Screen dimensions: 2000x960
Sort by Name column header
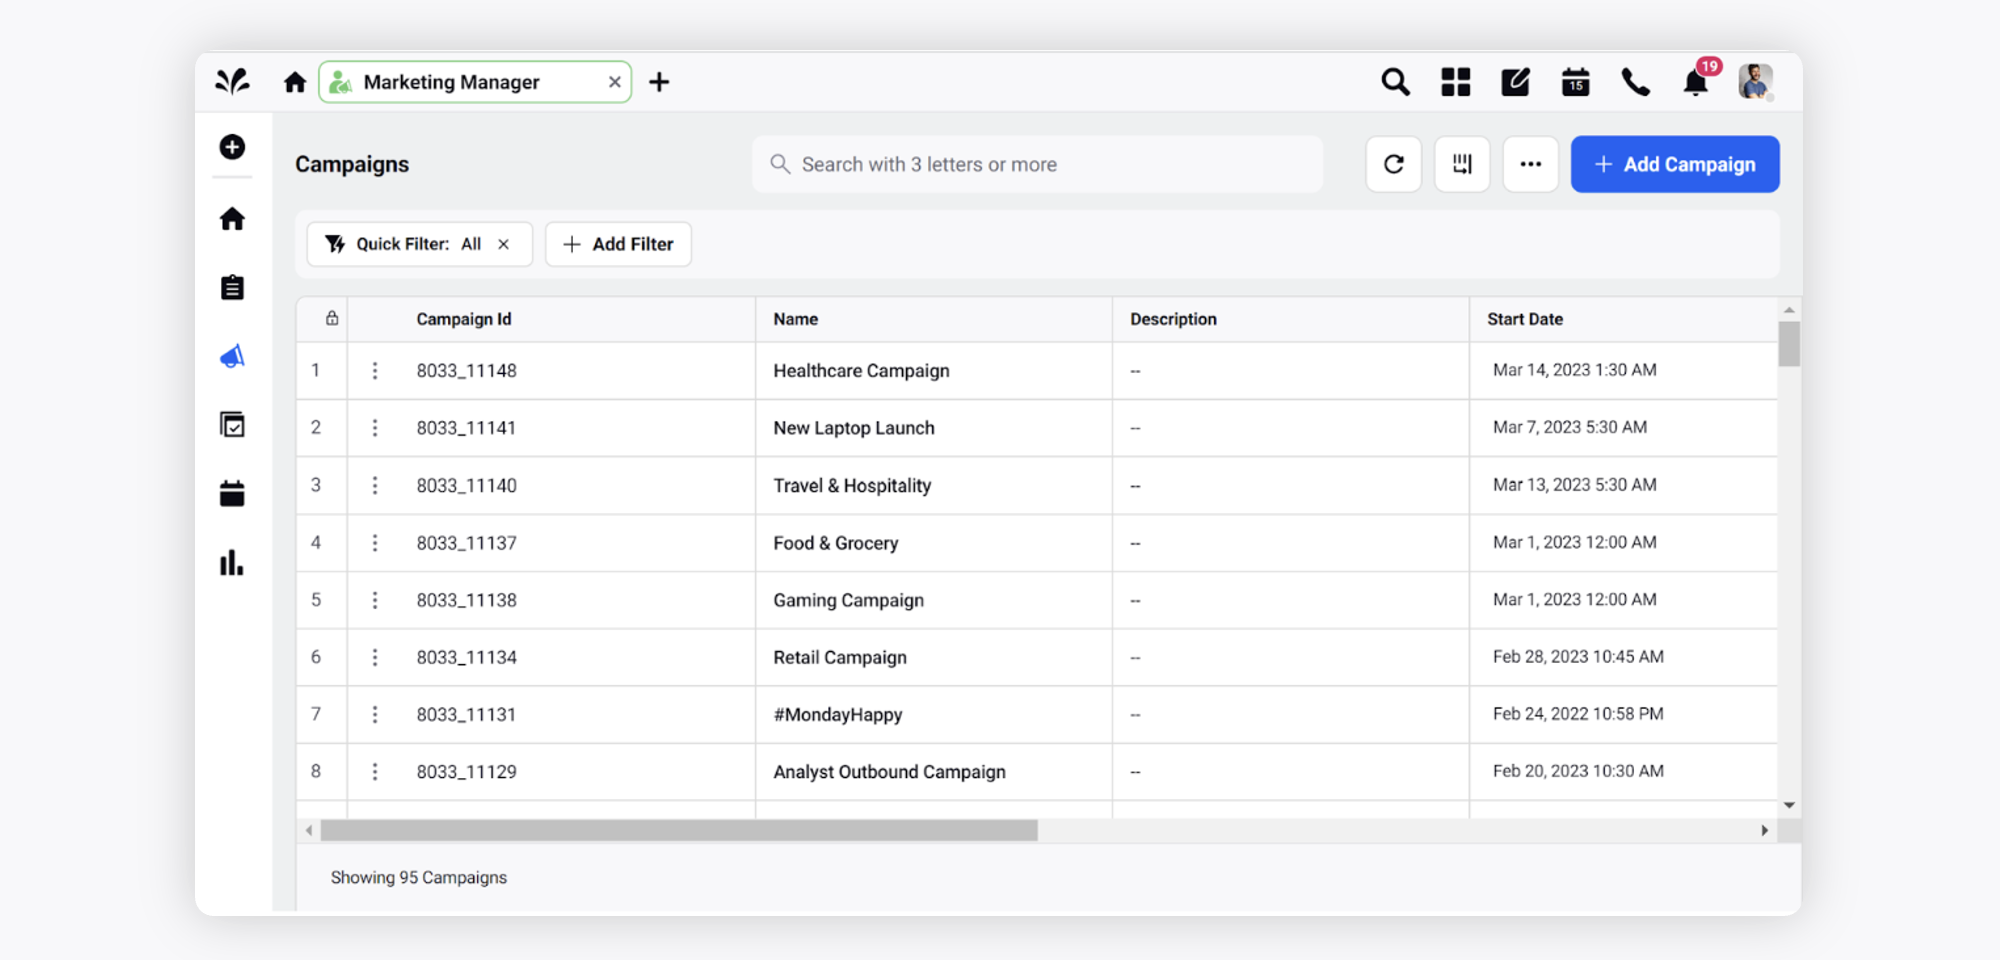796,319
